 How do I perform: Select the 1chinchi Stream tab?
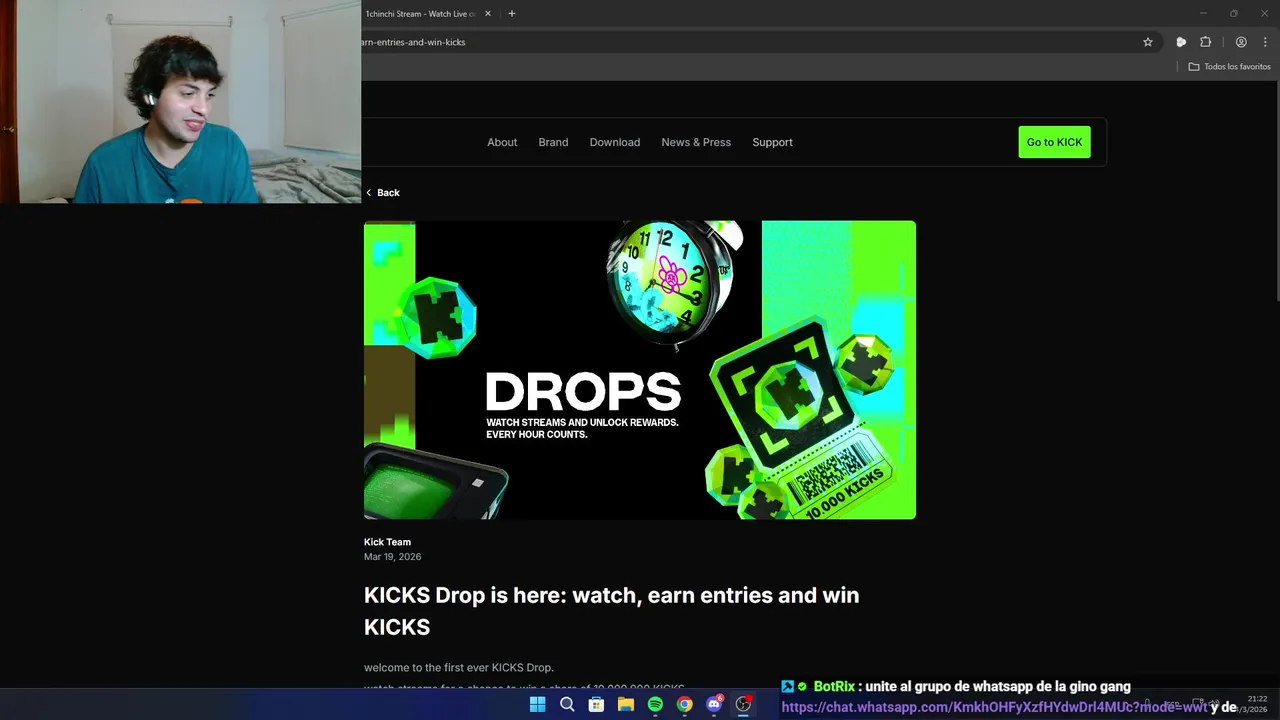point(420,14)
